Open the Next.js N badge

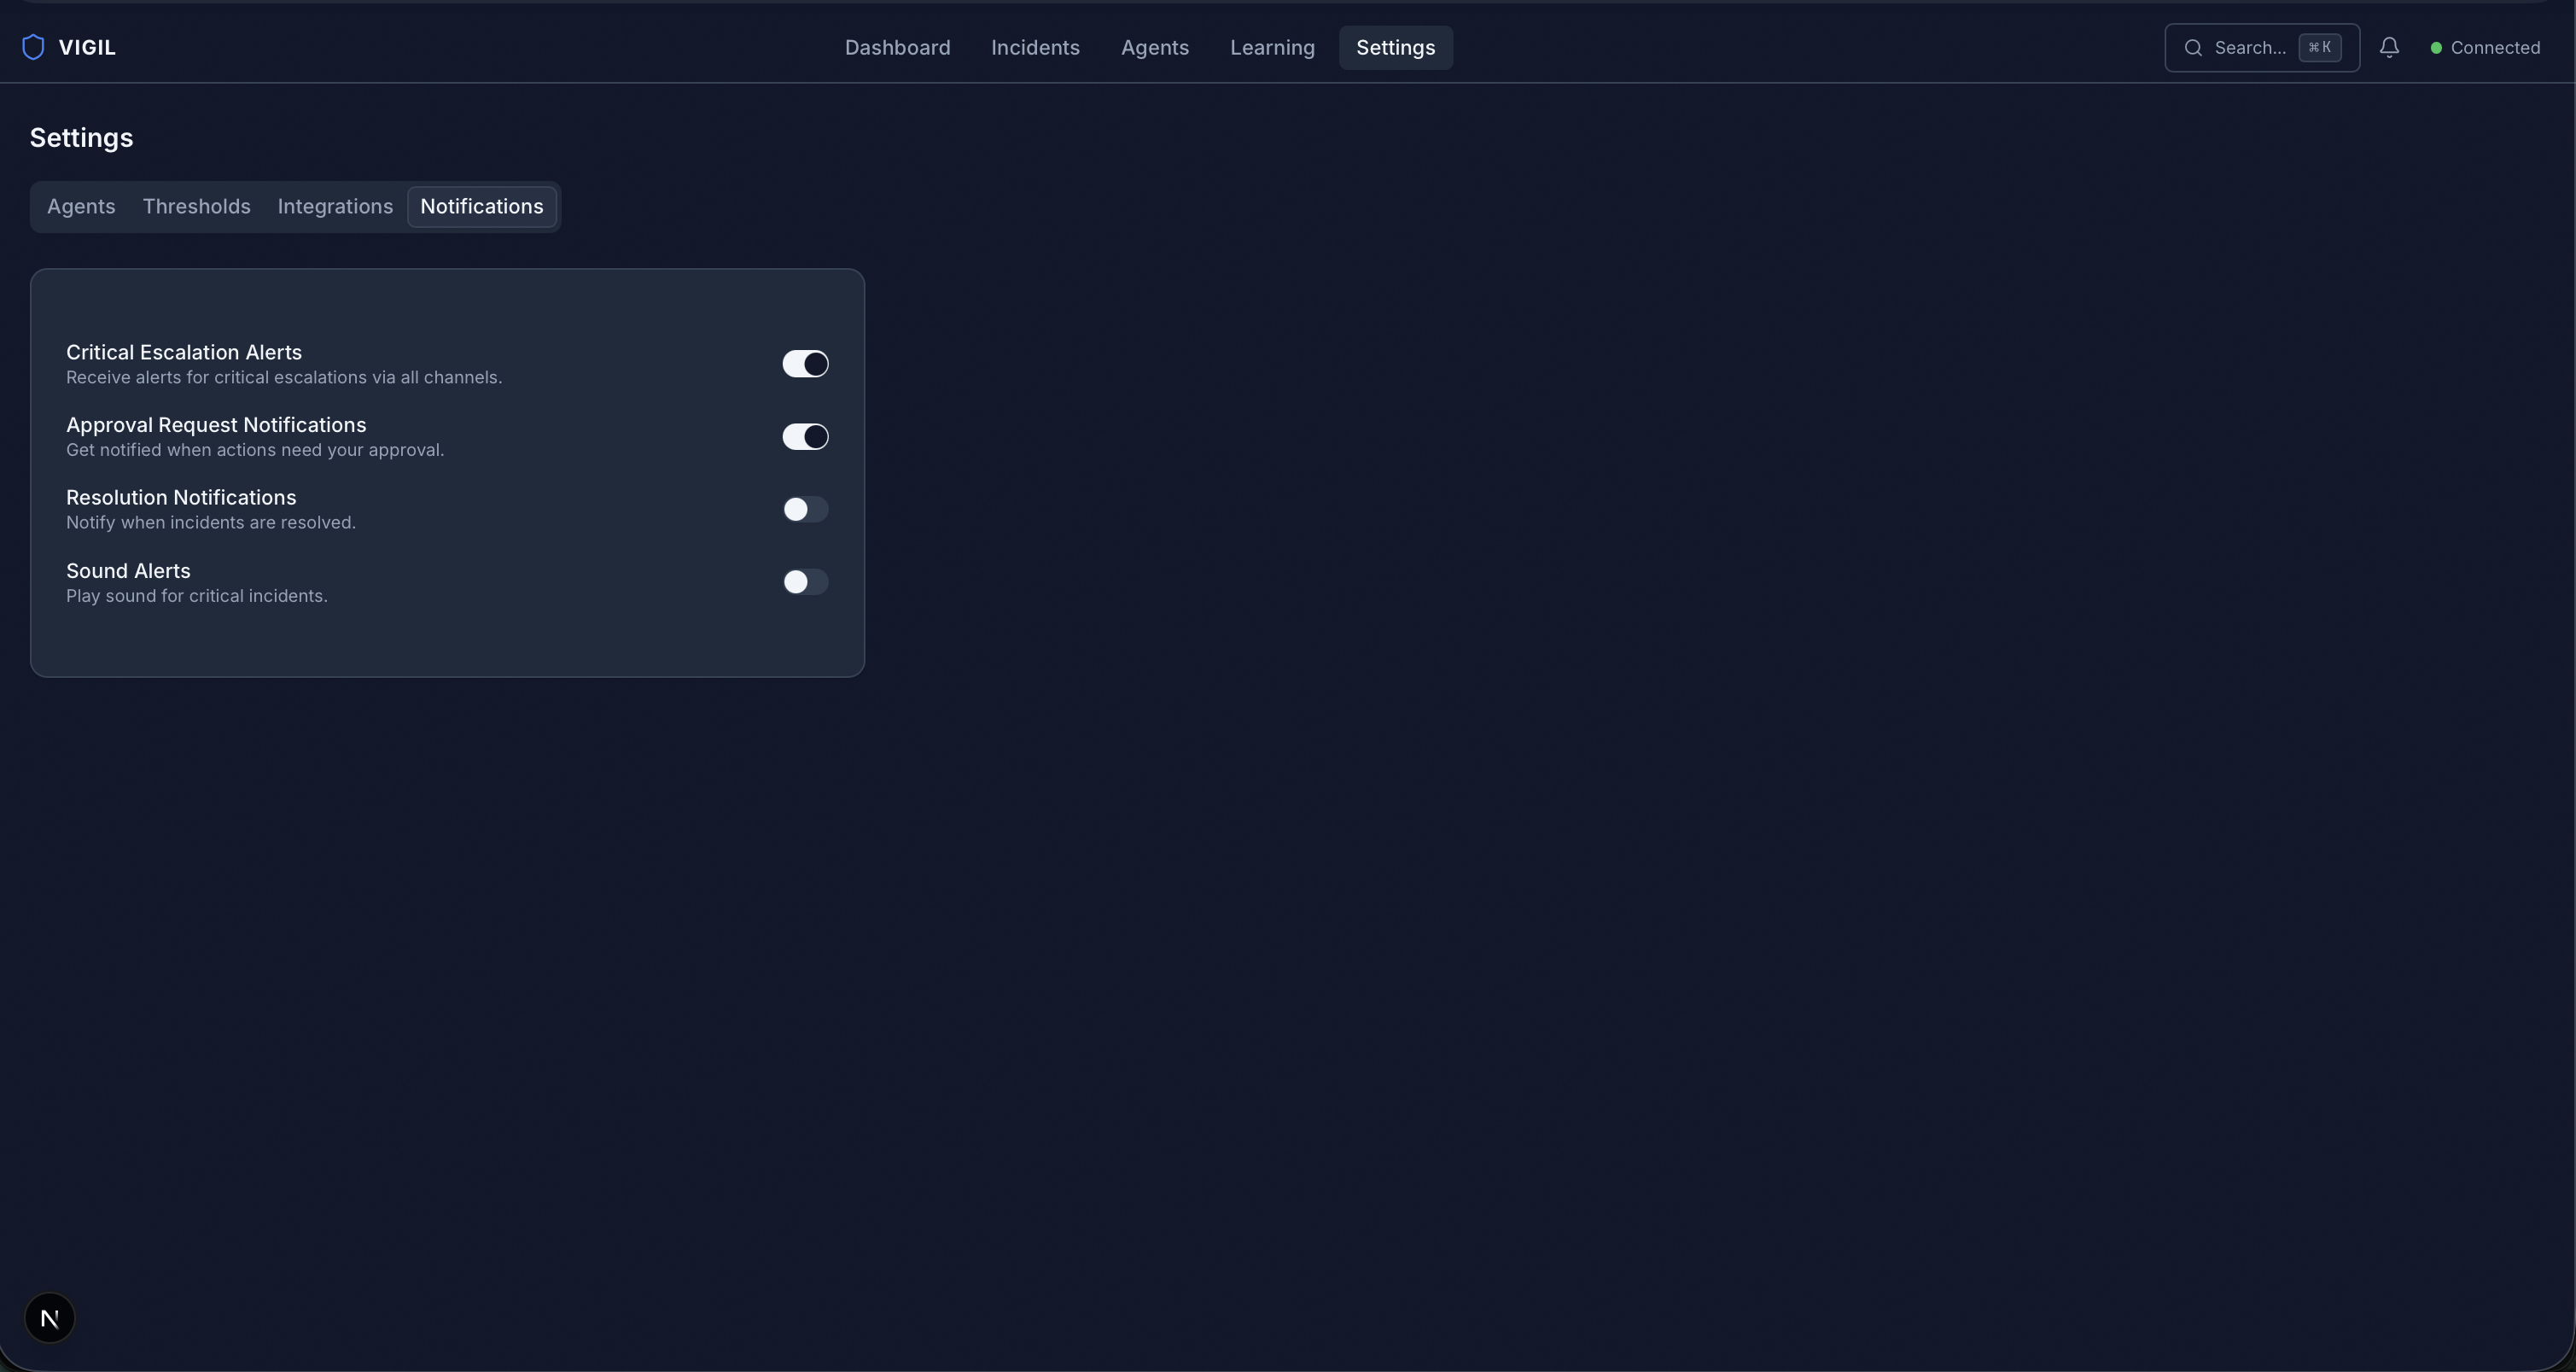[50, 1318]
